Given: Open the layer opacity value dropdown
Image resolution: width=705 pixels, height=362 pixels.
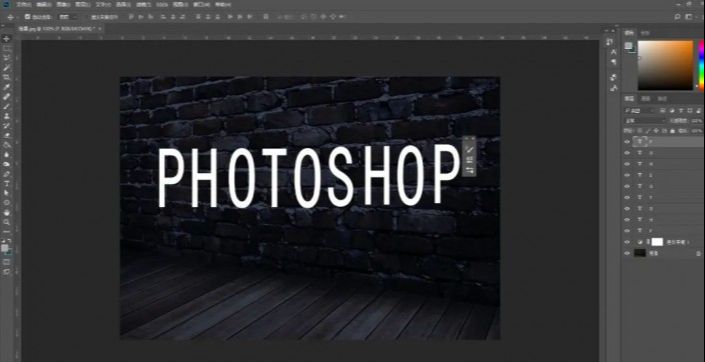Looking at the screenshot, I should [x=697, y=121].
